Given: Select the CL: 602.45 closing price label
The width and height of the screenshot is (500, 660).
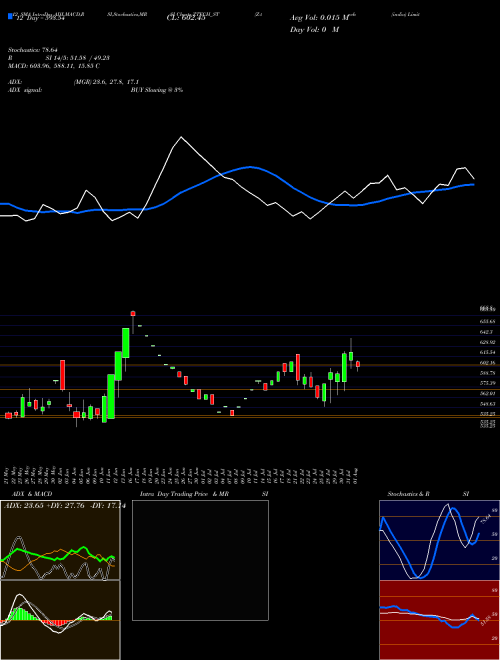Looking at the screenshot, I should (x=186, y=18).
